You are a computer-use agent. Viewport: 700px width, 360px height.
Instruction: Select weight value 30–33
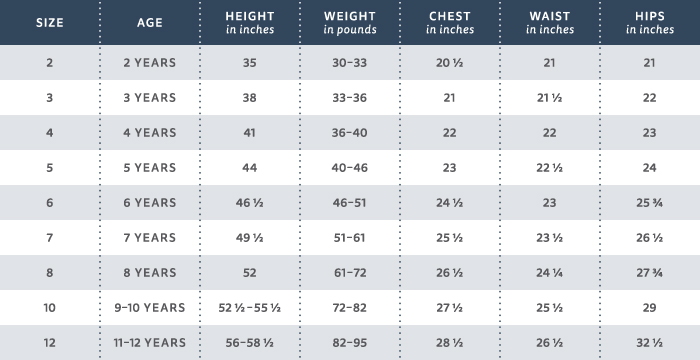point(350,63)
